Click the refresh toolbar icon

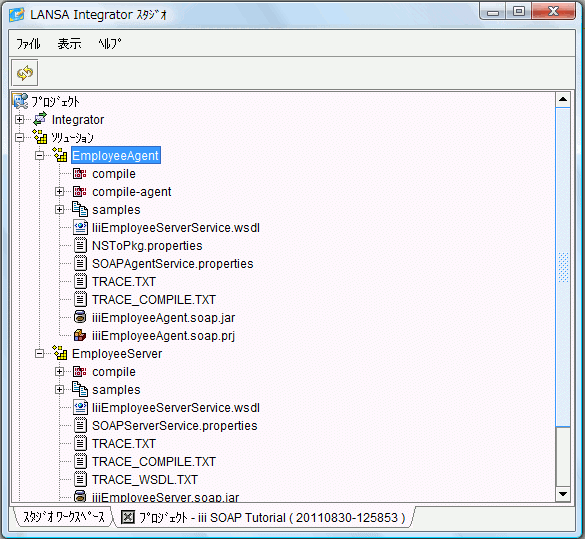(25, 73)
